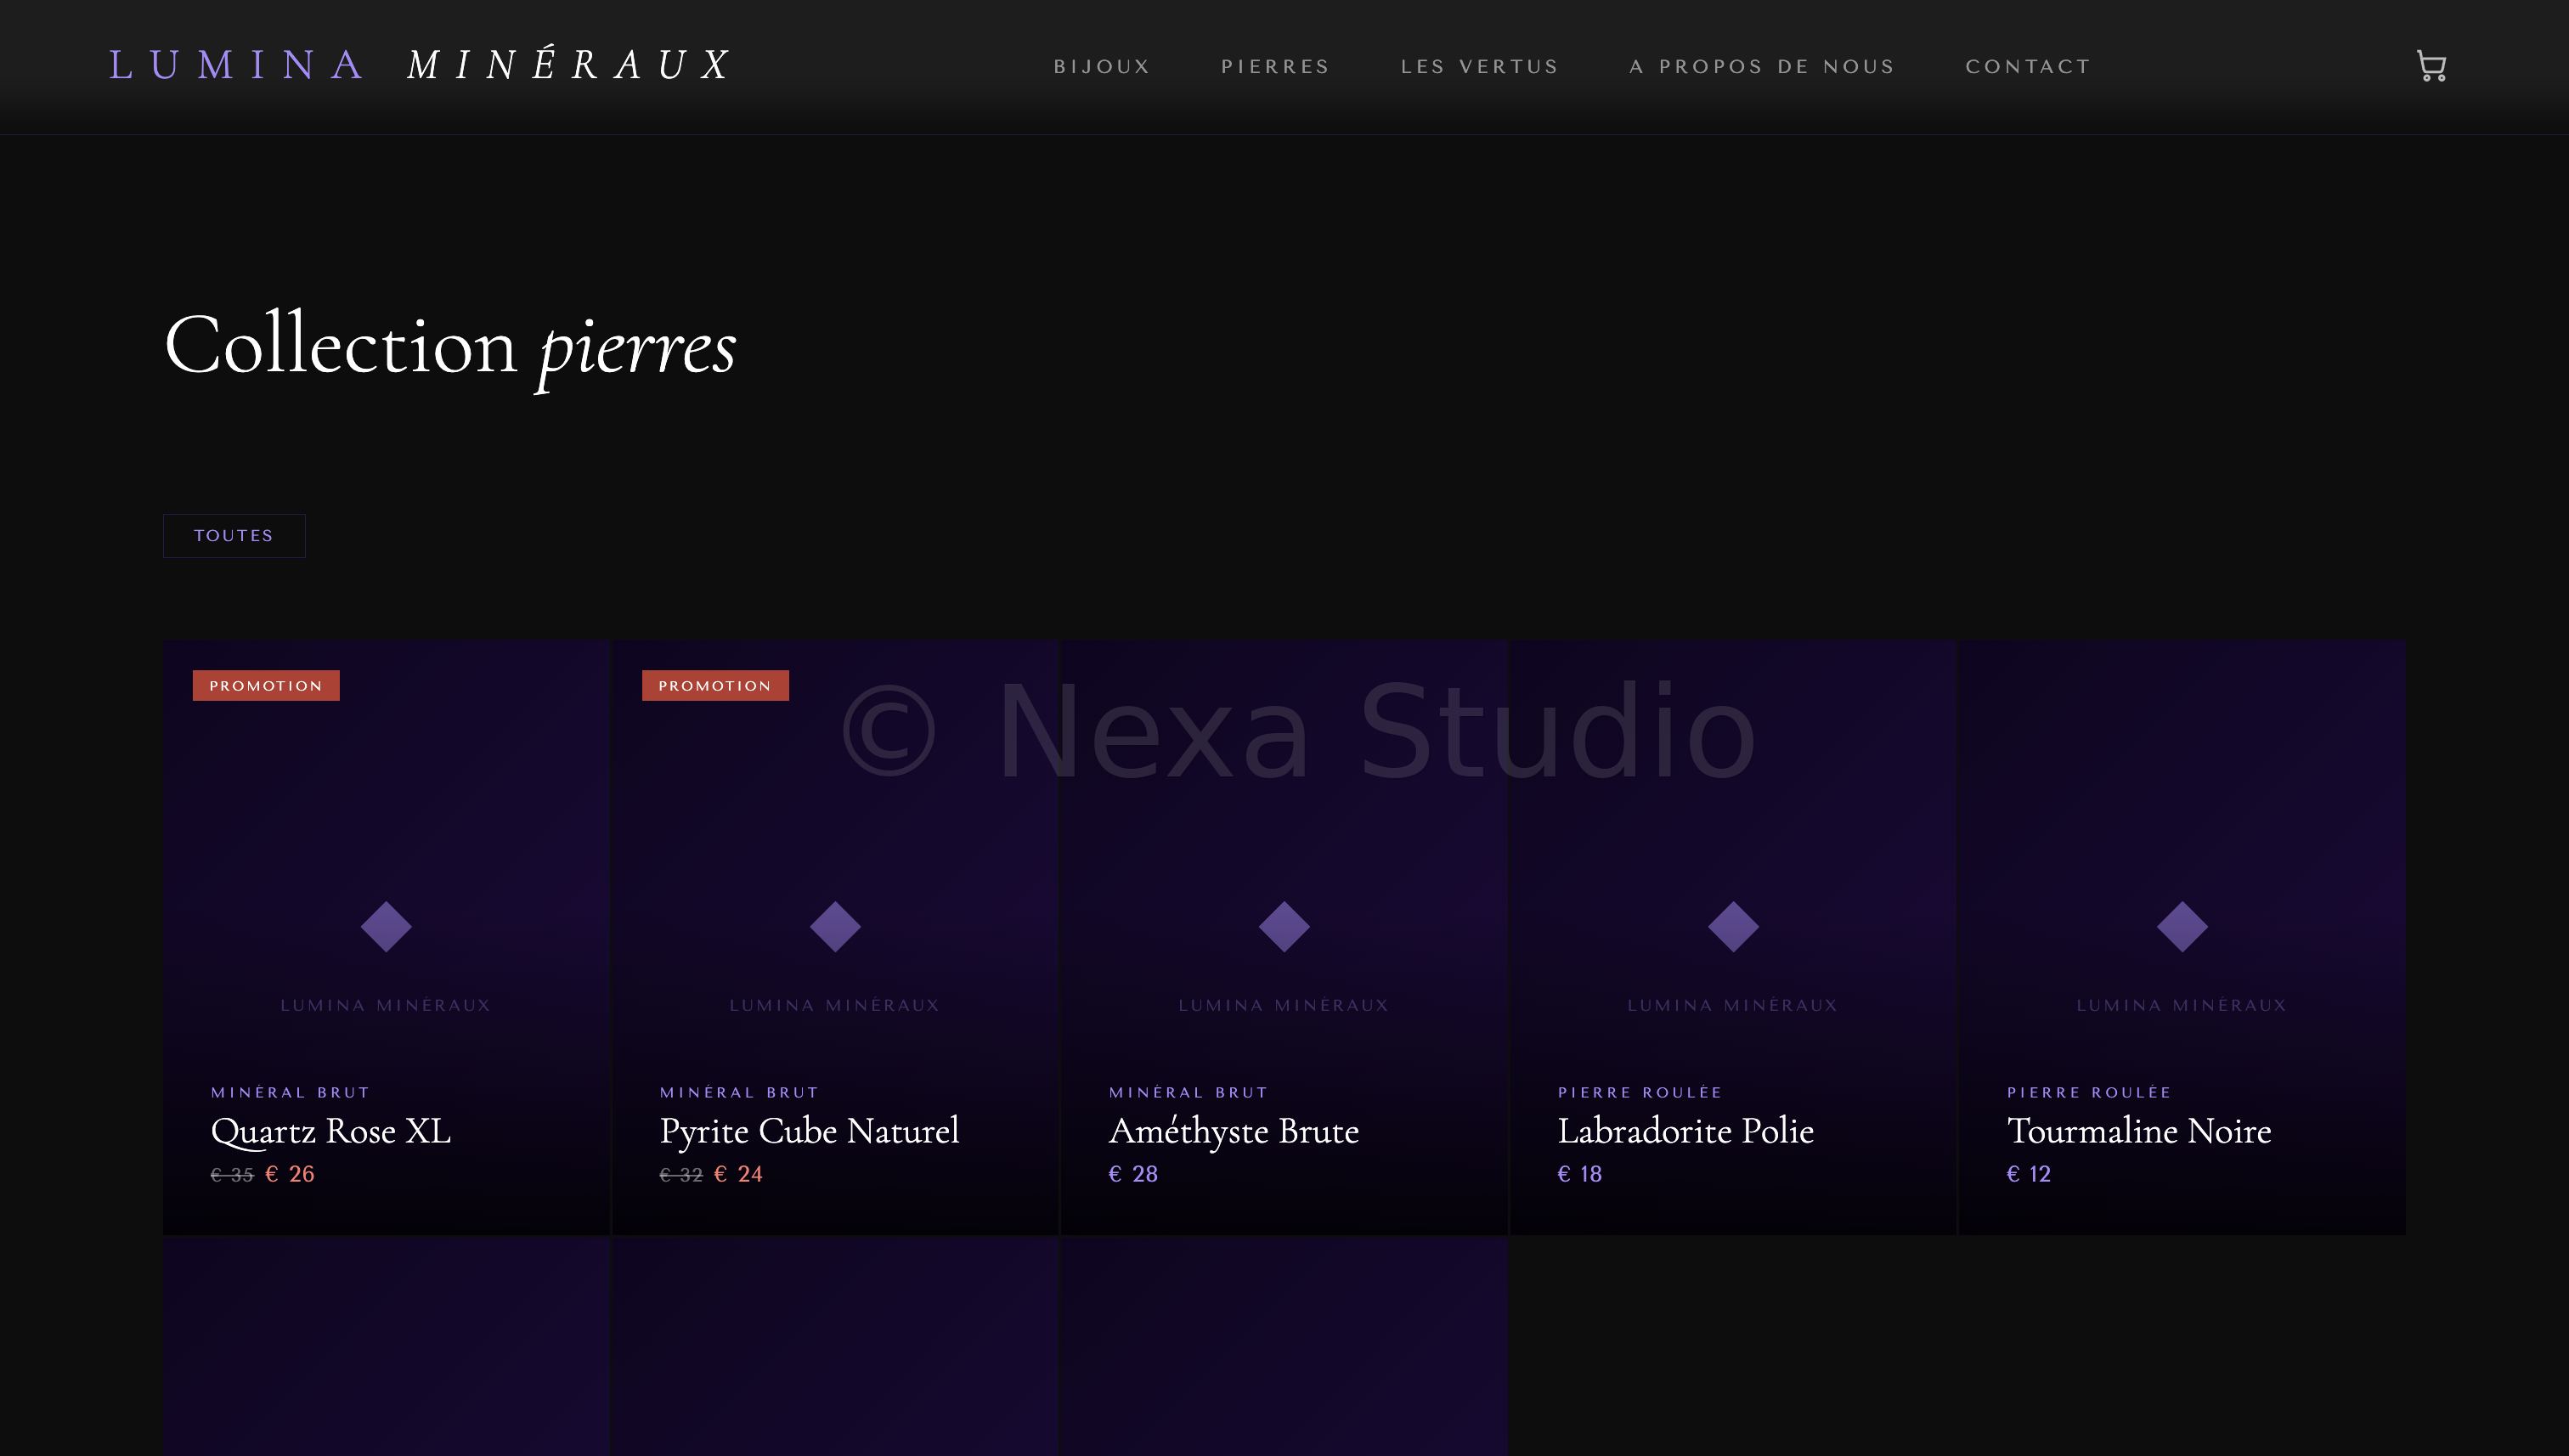This screenshot has width=2569, height=1456.
Task: Open the Améthyste Brute product title
Action: [1233, 1131]
